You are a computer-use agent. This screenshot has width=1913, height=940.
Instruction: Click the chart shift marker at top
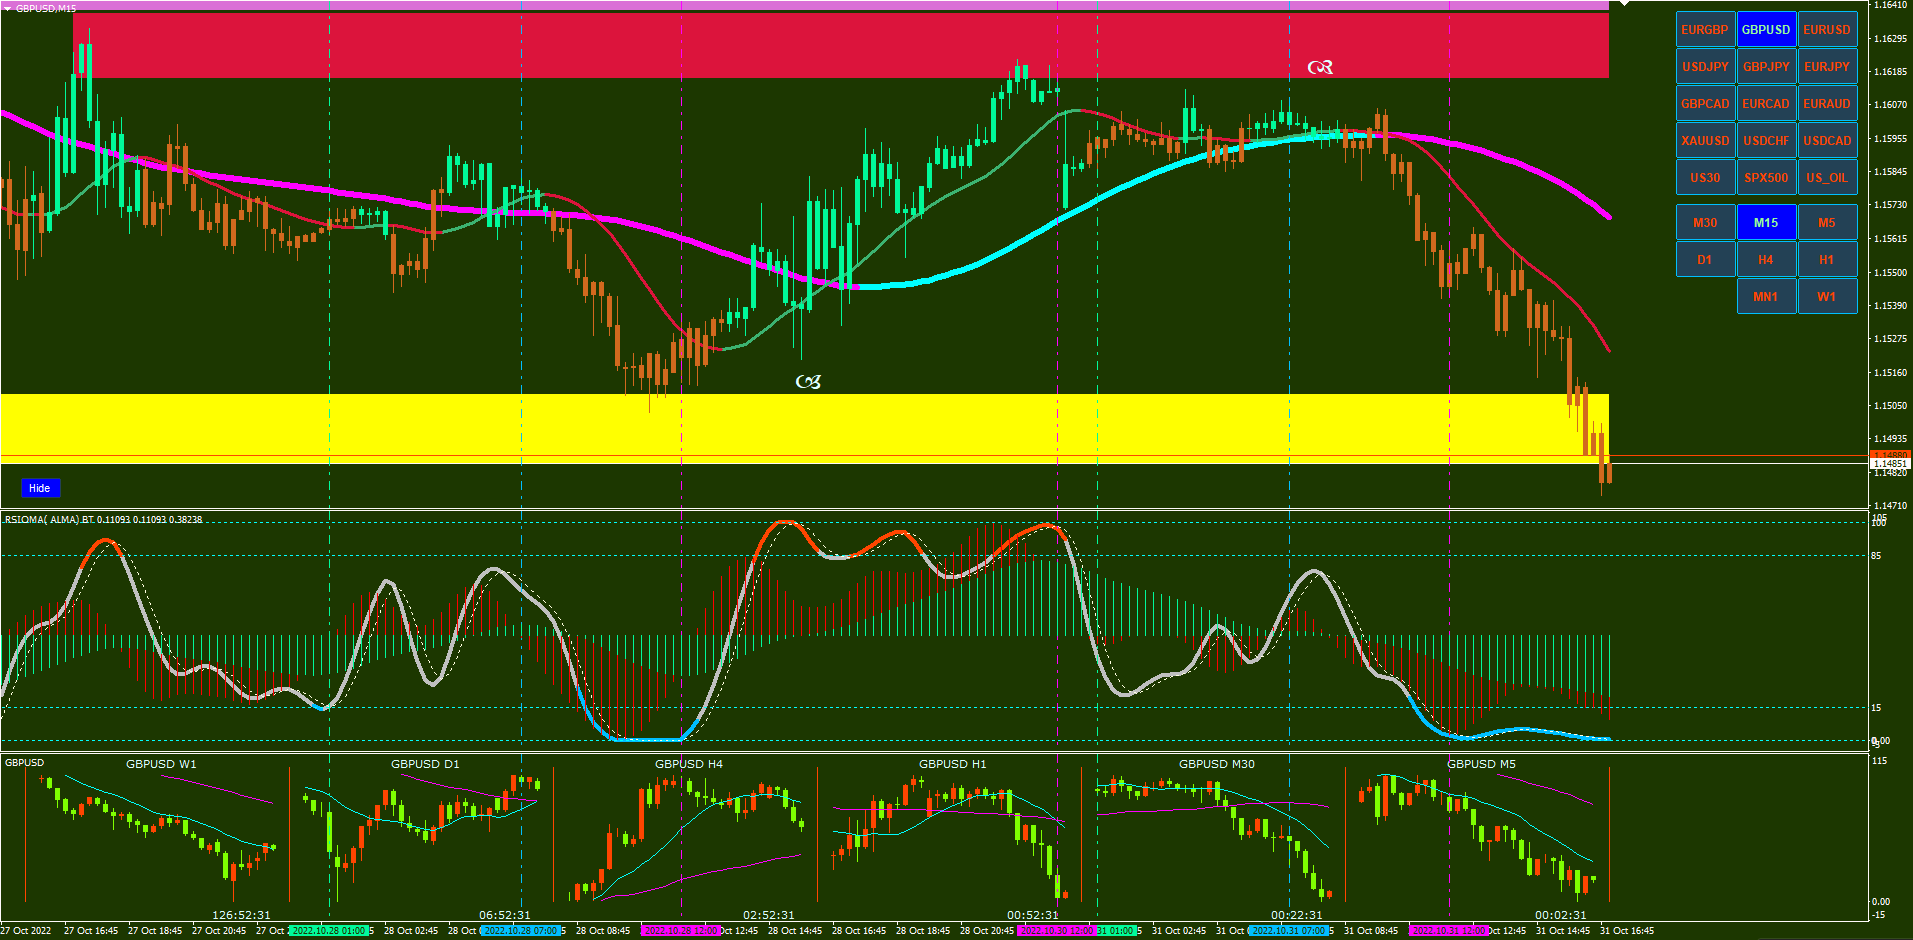[x=1624, y=4]
